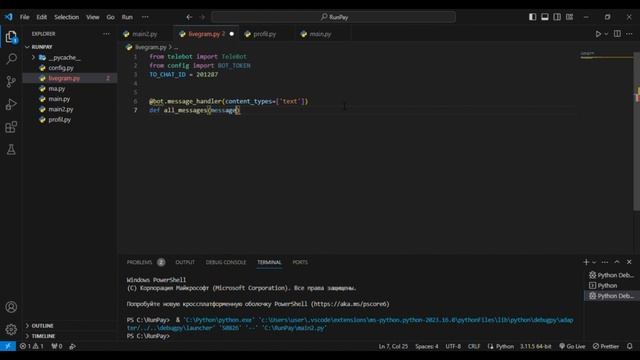Open run button dropdown arrow

coord(606,34)
